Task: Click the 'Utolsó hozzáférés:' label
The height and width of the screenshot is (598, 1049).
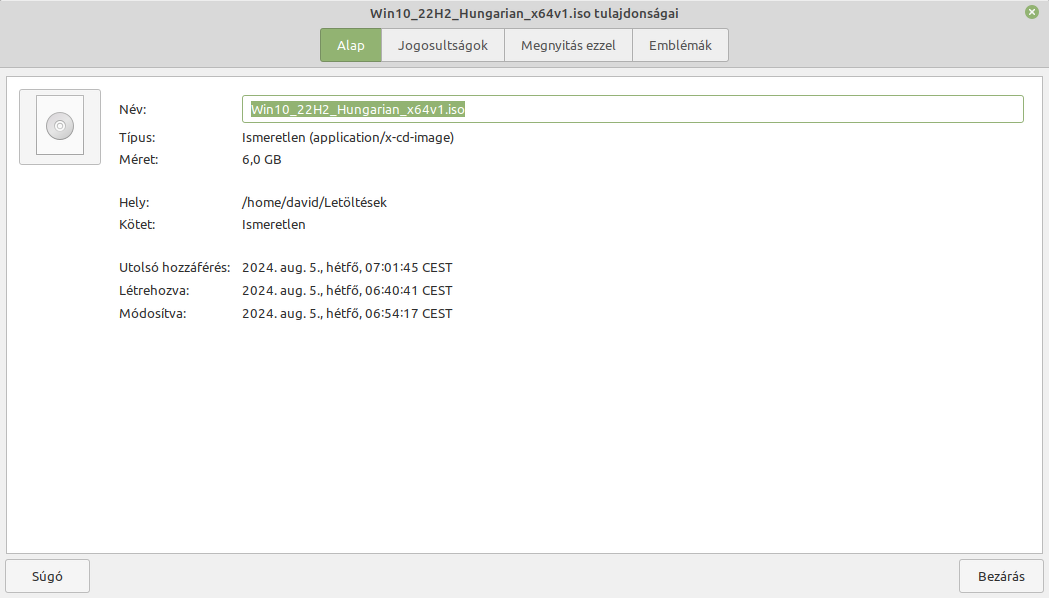Action: (175, 268)
